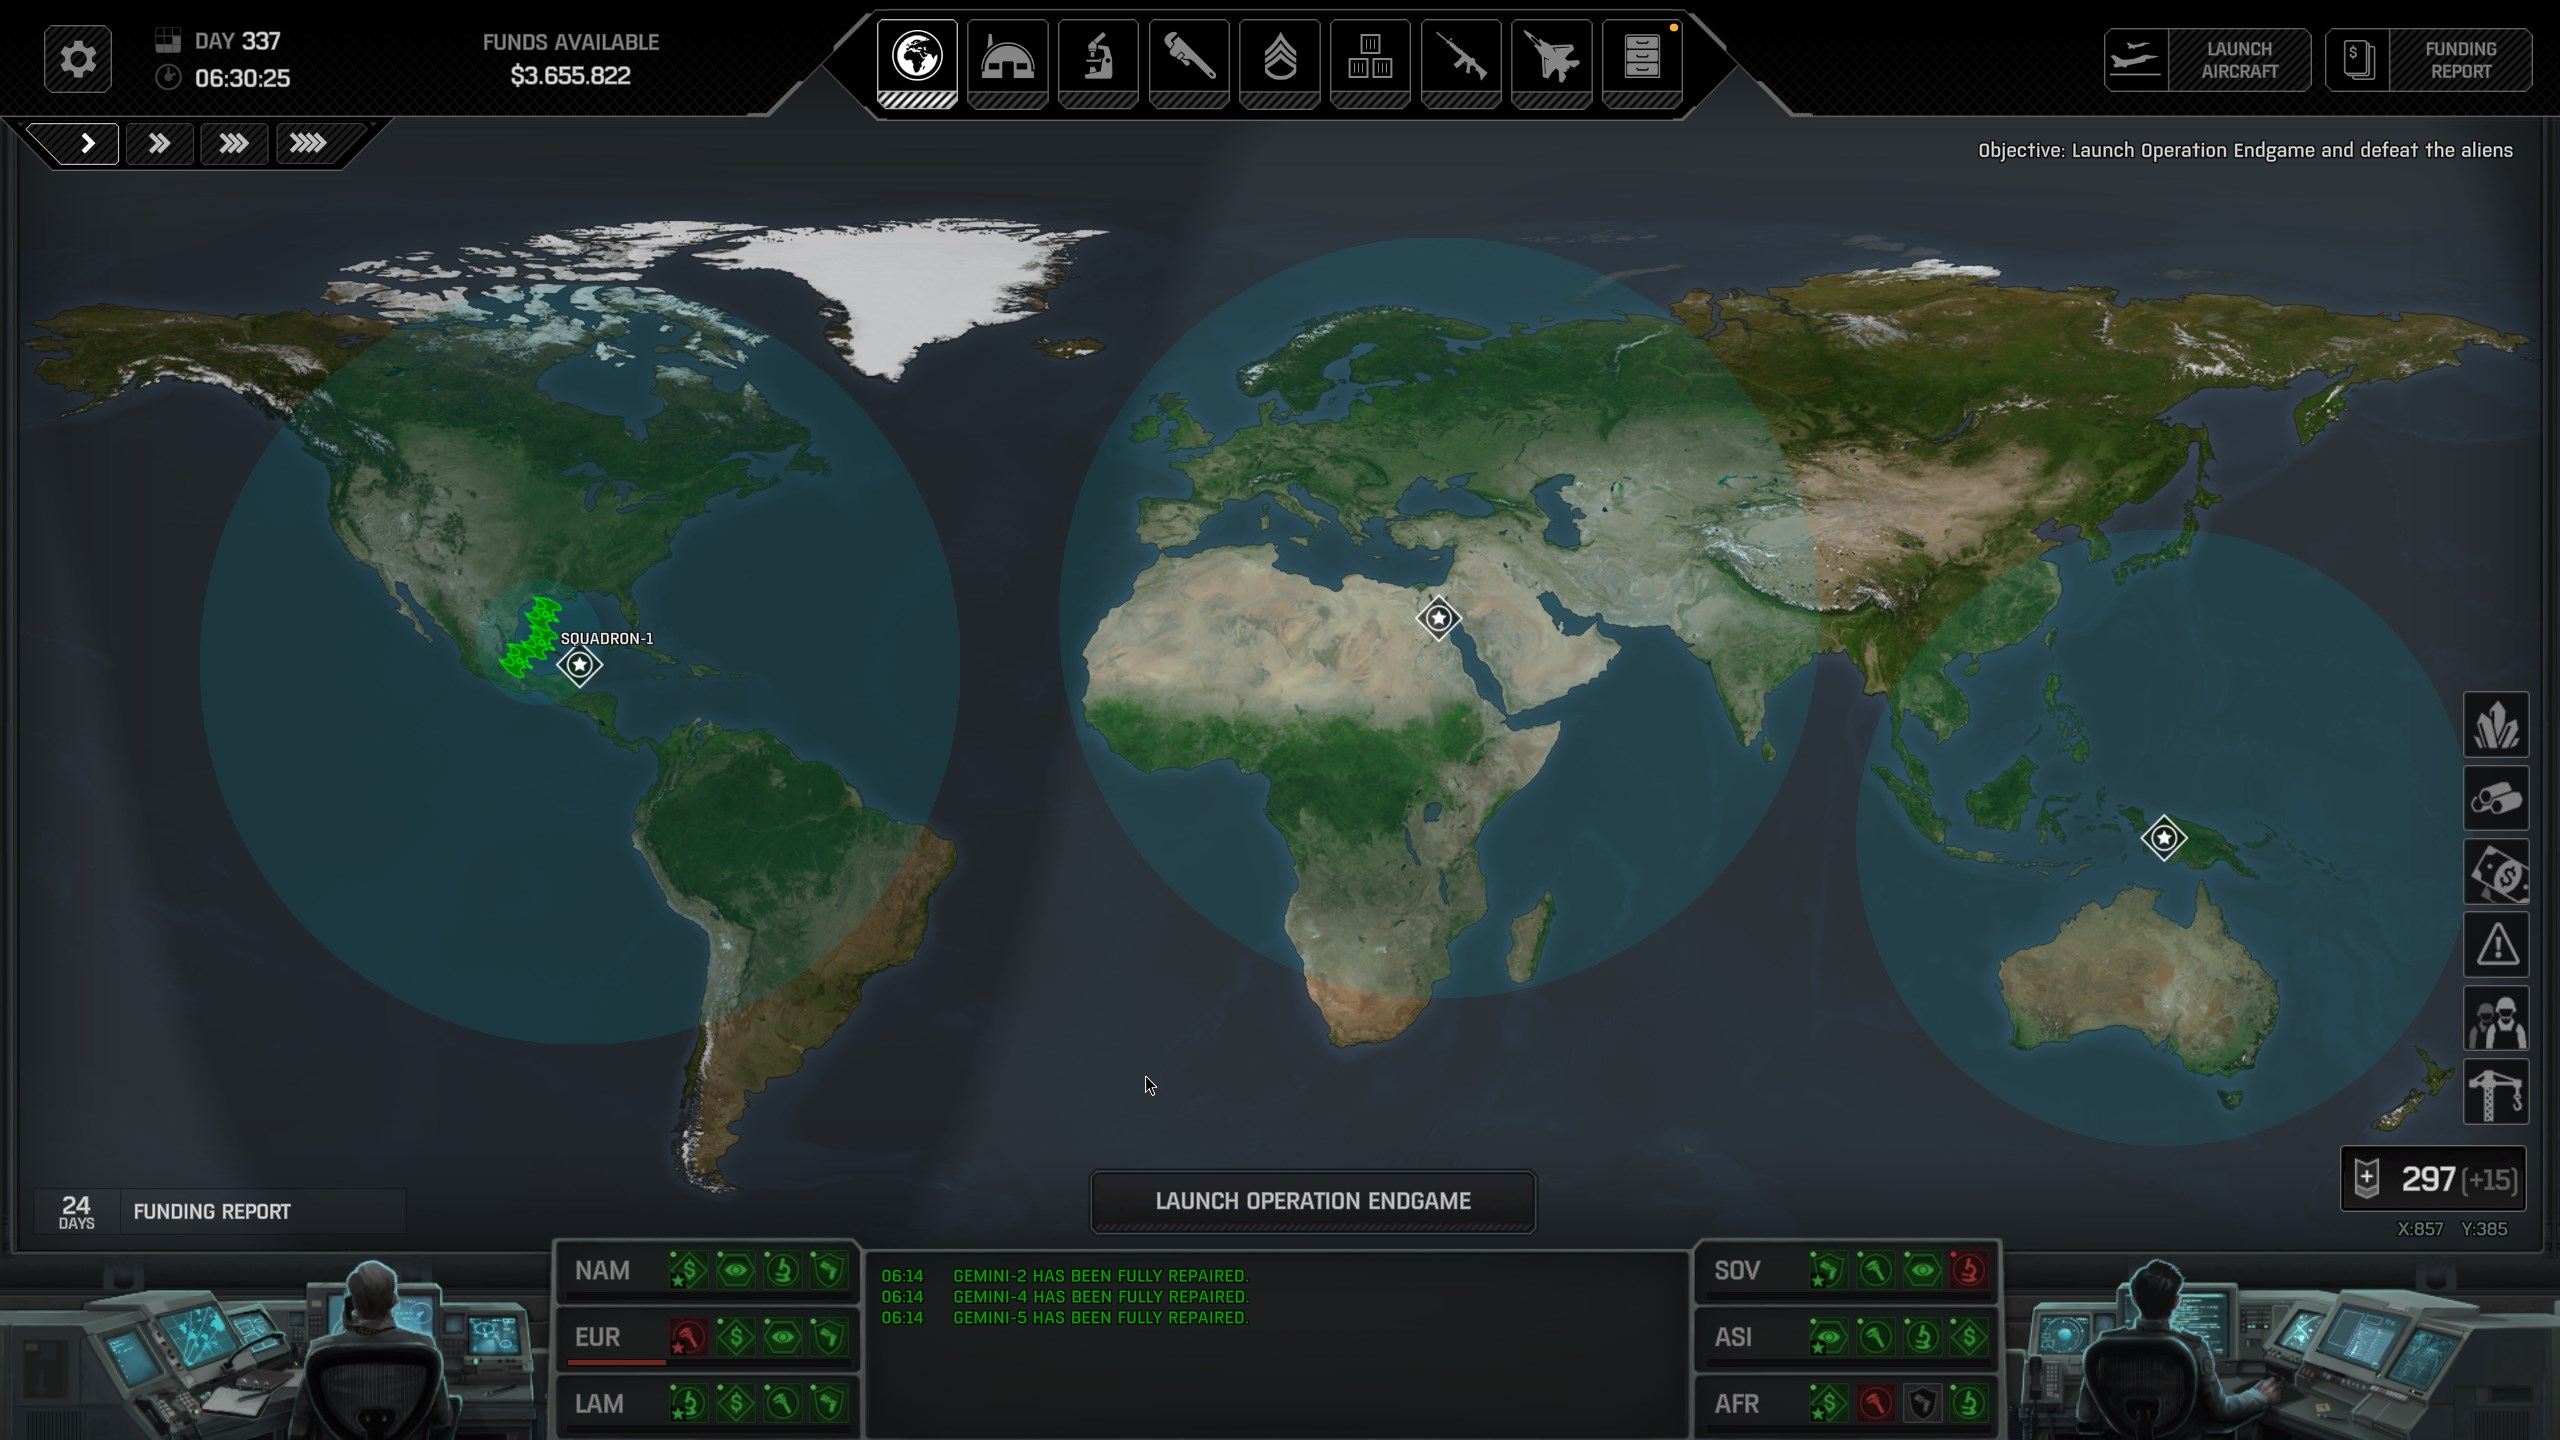This screenshot has height=1440, width=2560.
Task: Click ASI microscope research bonus icon
Action: point(1922,1337)
